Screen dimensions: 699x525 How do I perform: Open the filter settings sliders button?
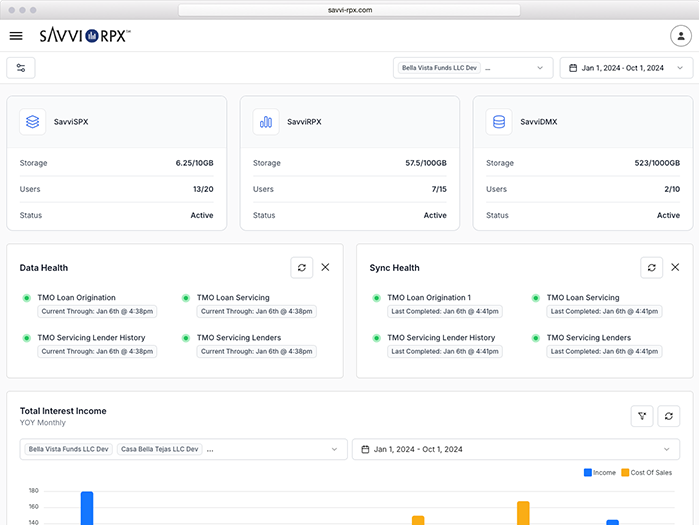(21, 68)
